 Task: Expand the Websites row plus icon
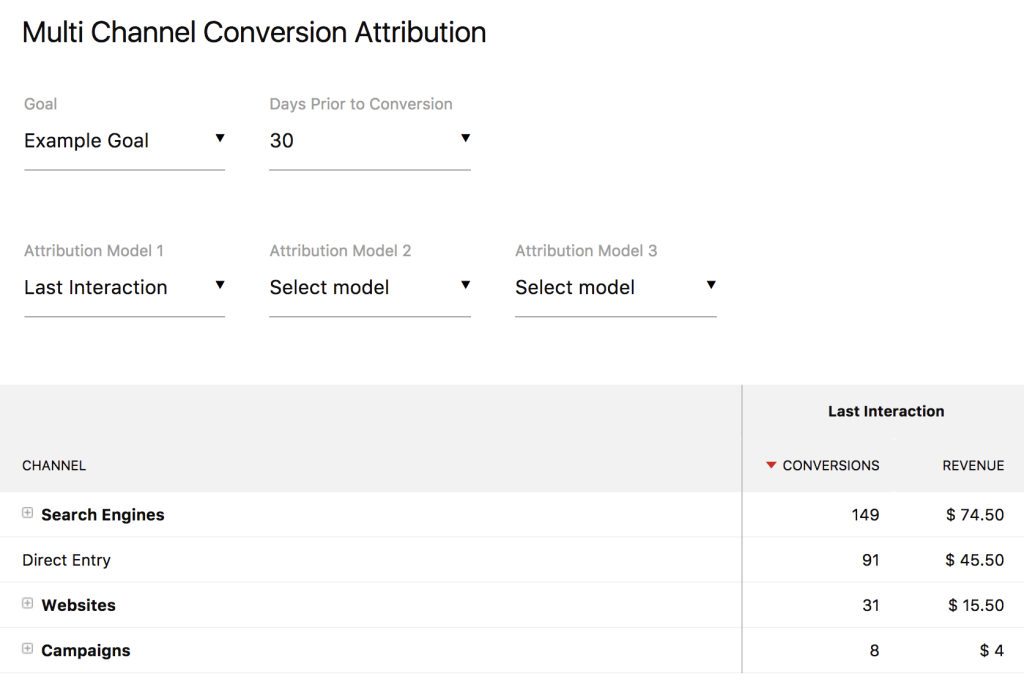[28, 604]
